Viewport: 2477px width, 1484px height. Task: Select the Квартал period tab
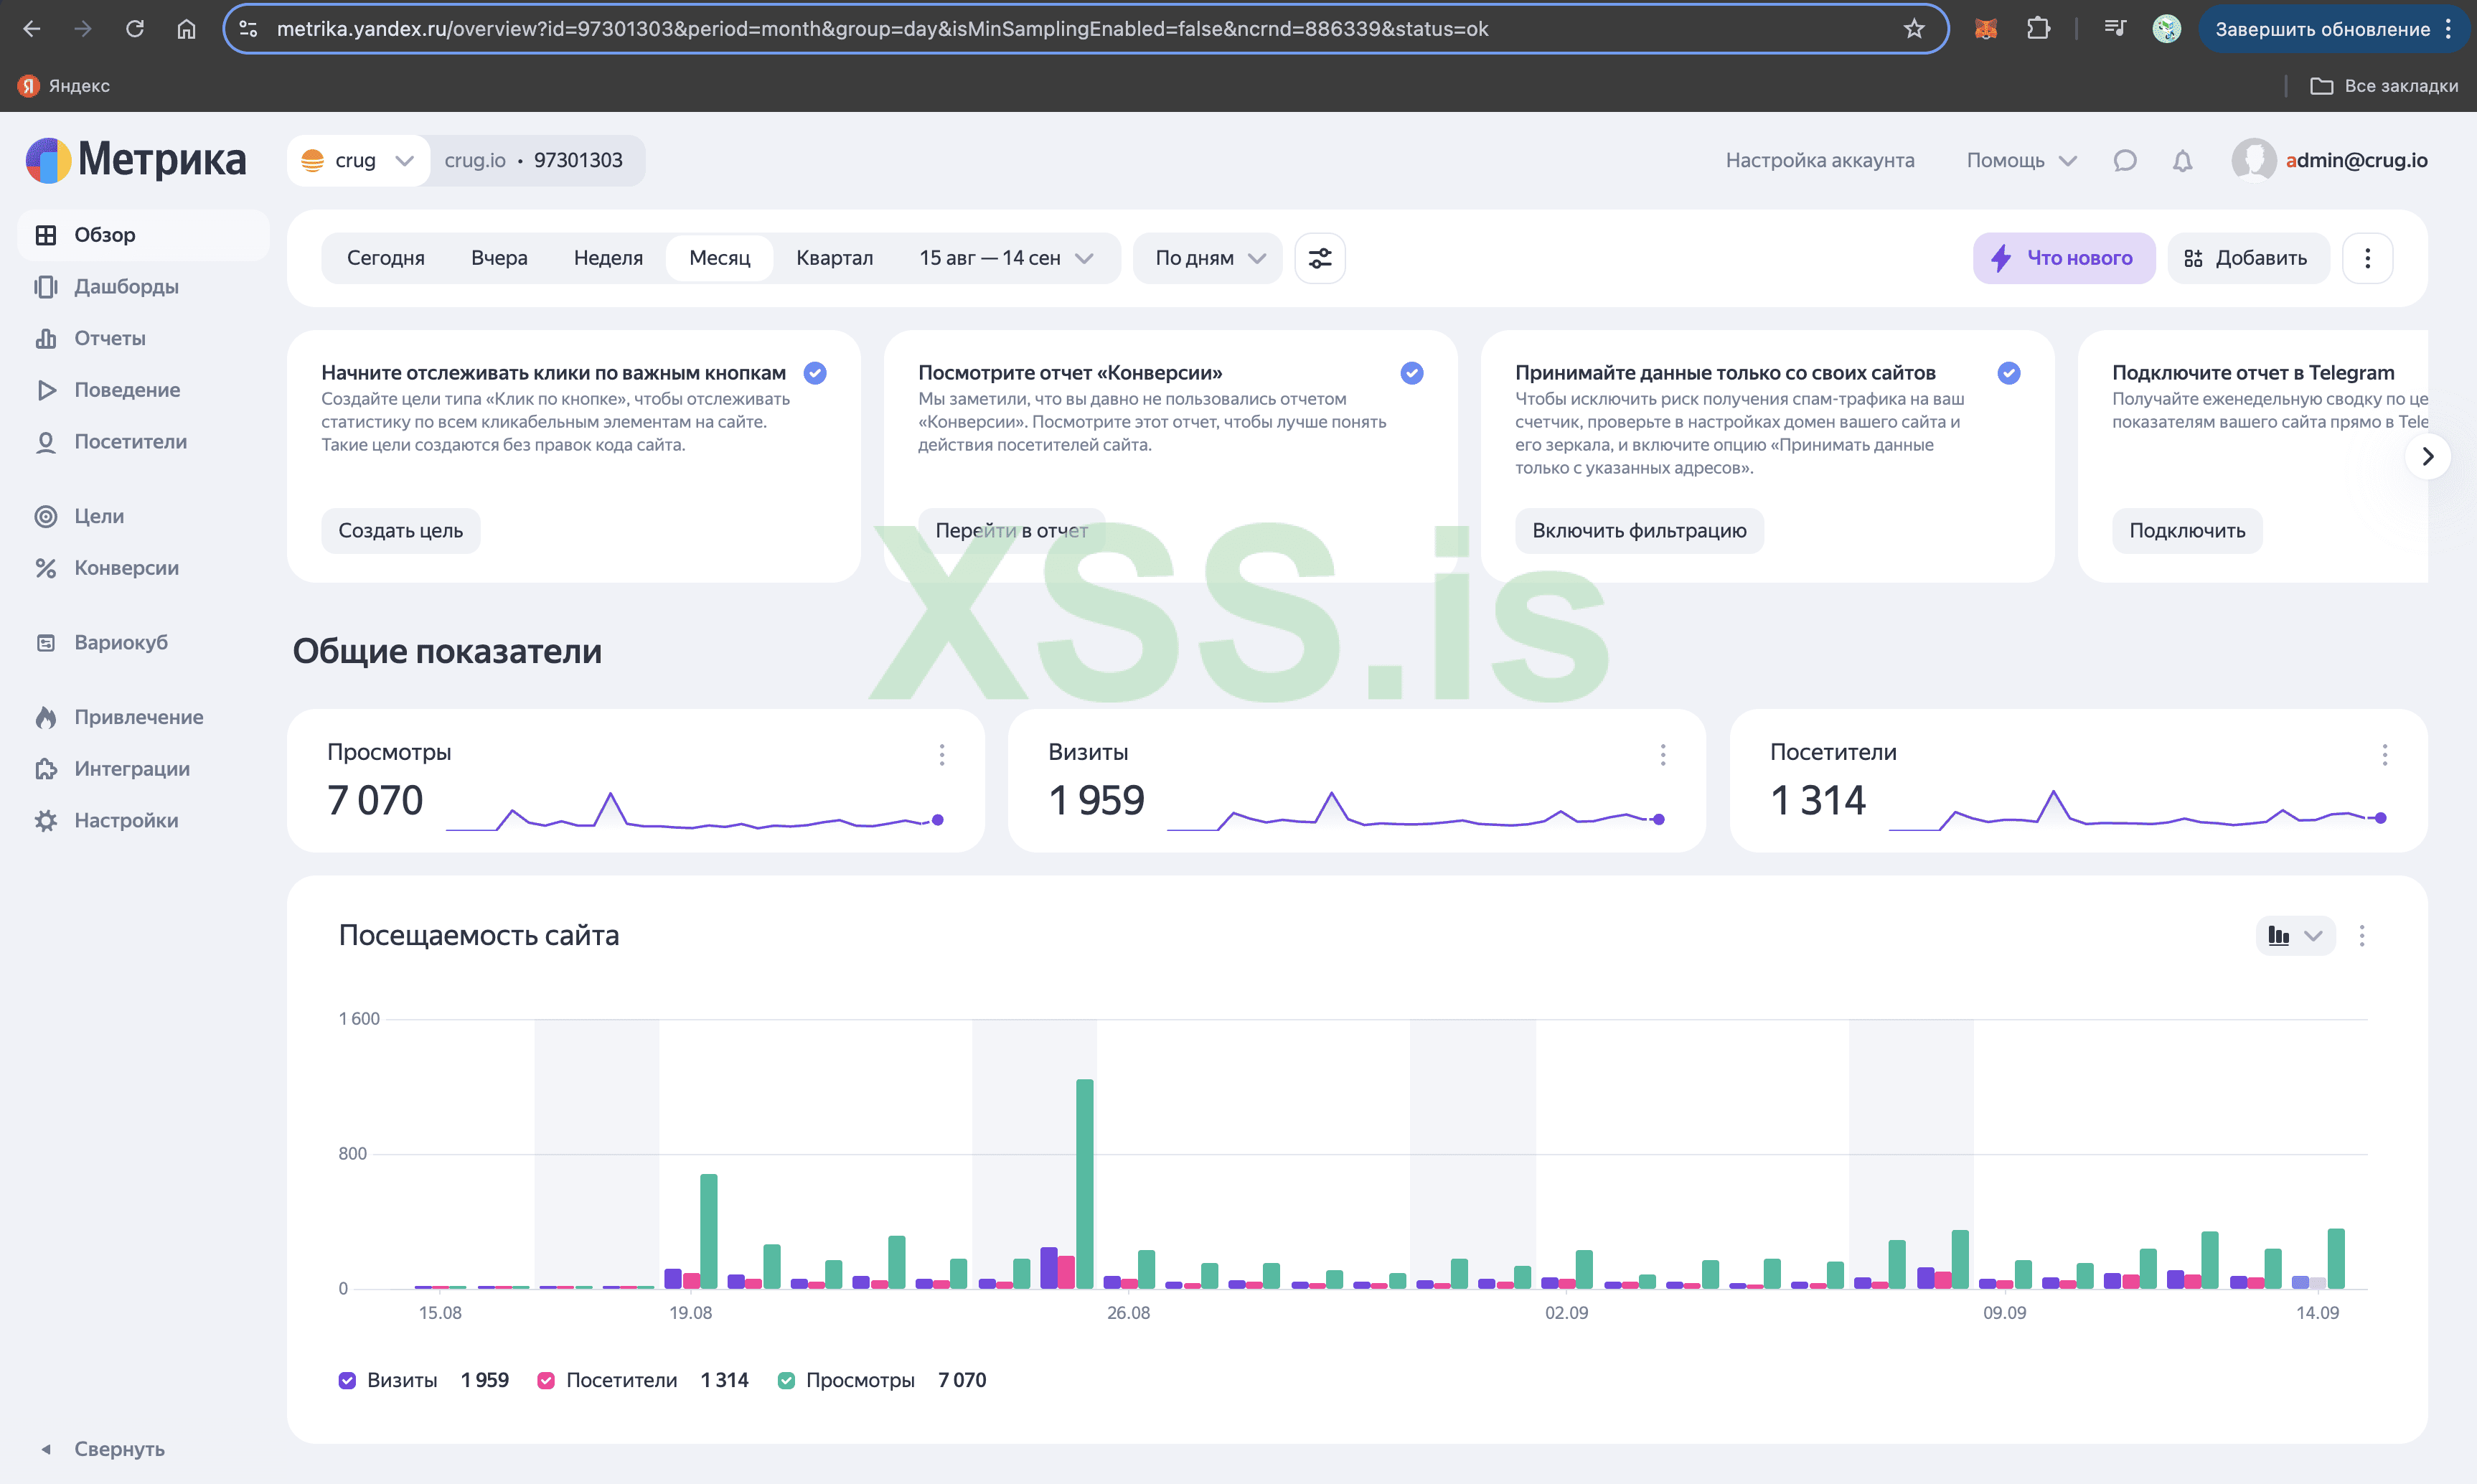click(x=834, y=258)
